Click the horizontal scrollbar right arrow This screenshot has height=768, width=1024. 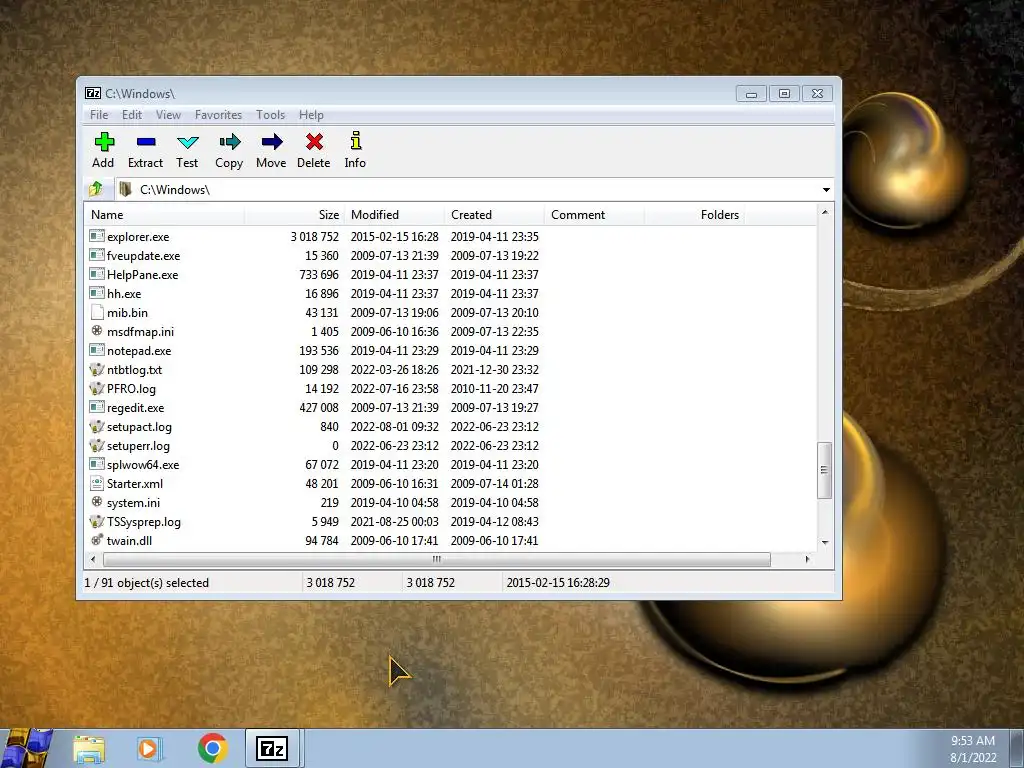pyautogui.click(x=808, y=560)
